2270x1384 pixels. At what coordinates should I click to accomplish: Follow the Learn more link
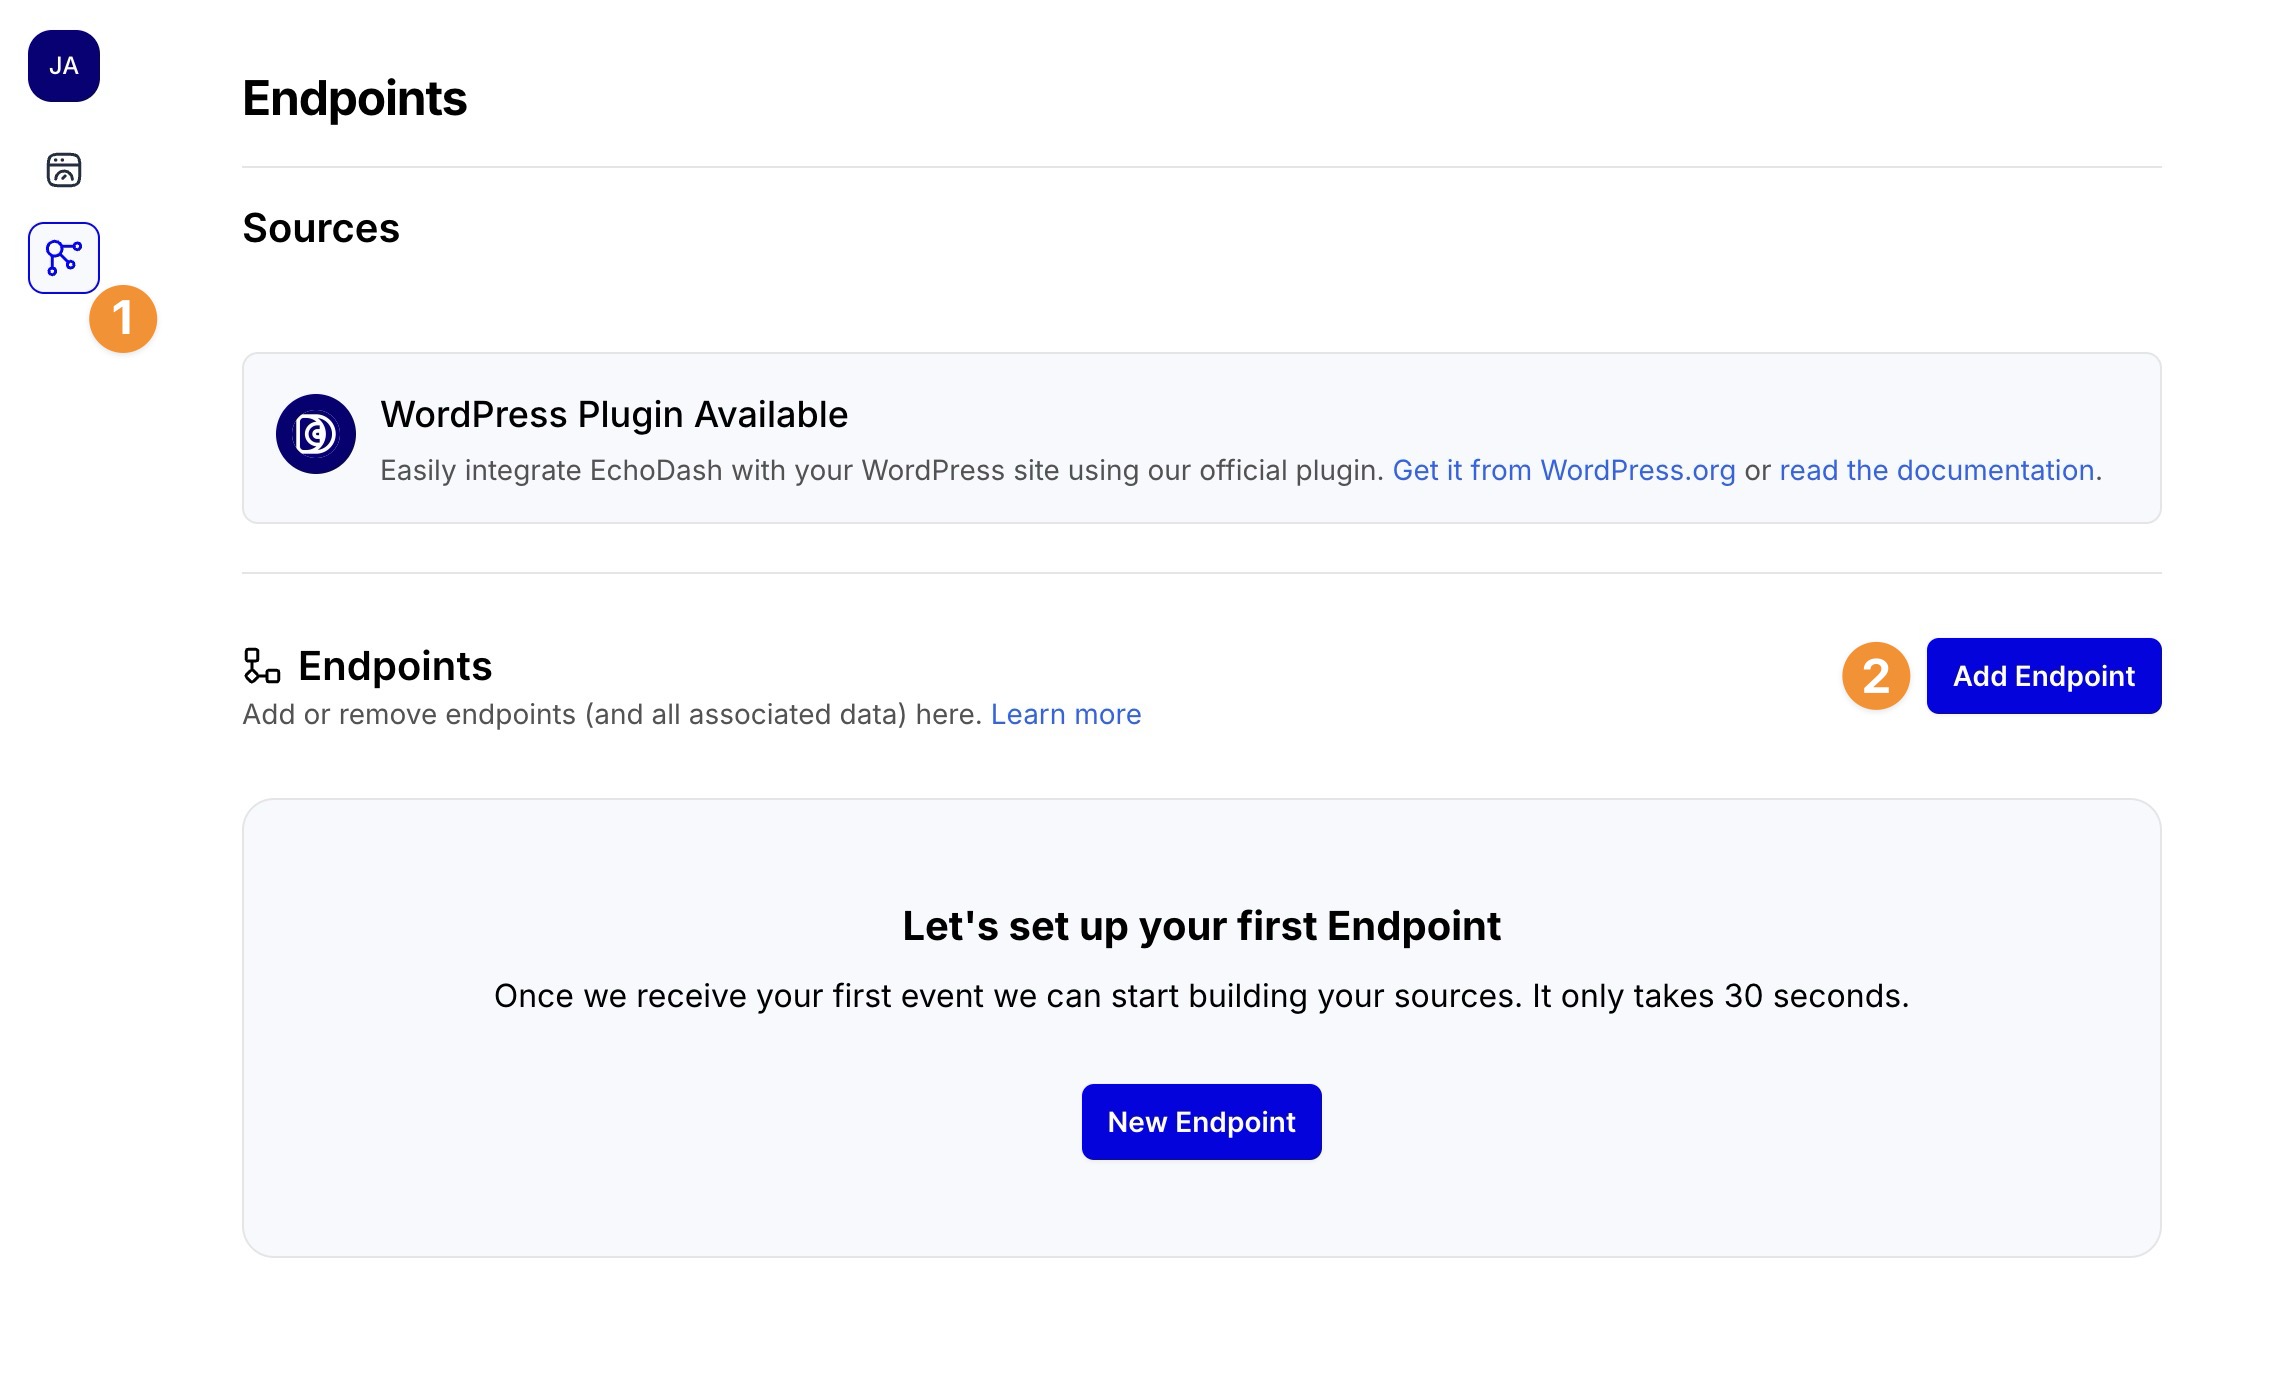[x=1066, y=714]
